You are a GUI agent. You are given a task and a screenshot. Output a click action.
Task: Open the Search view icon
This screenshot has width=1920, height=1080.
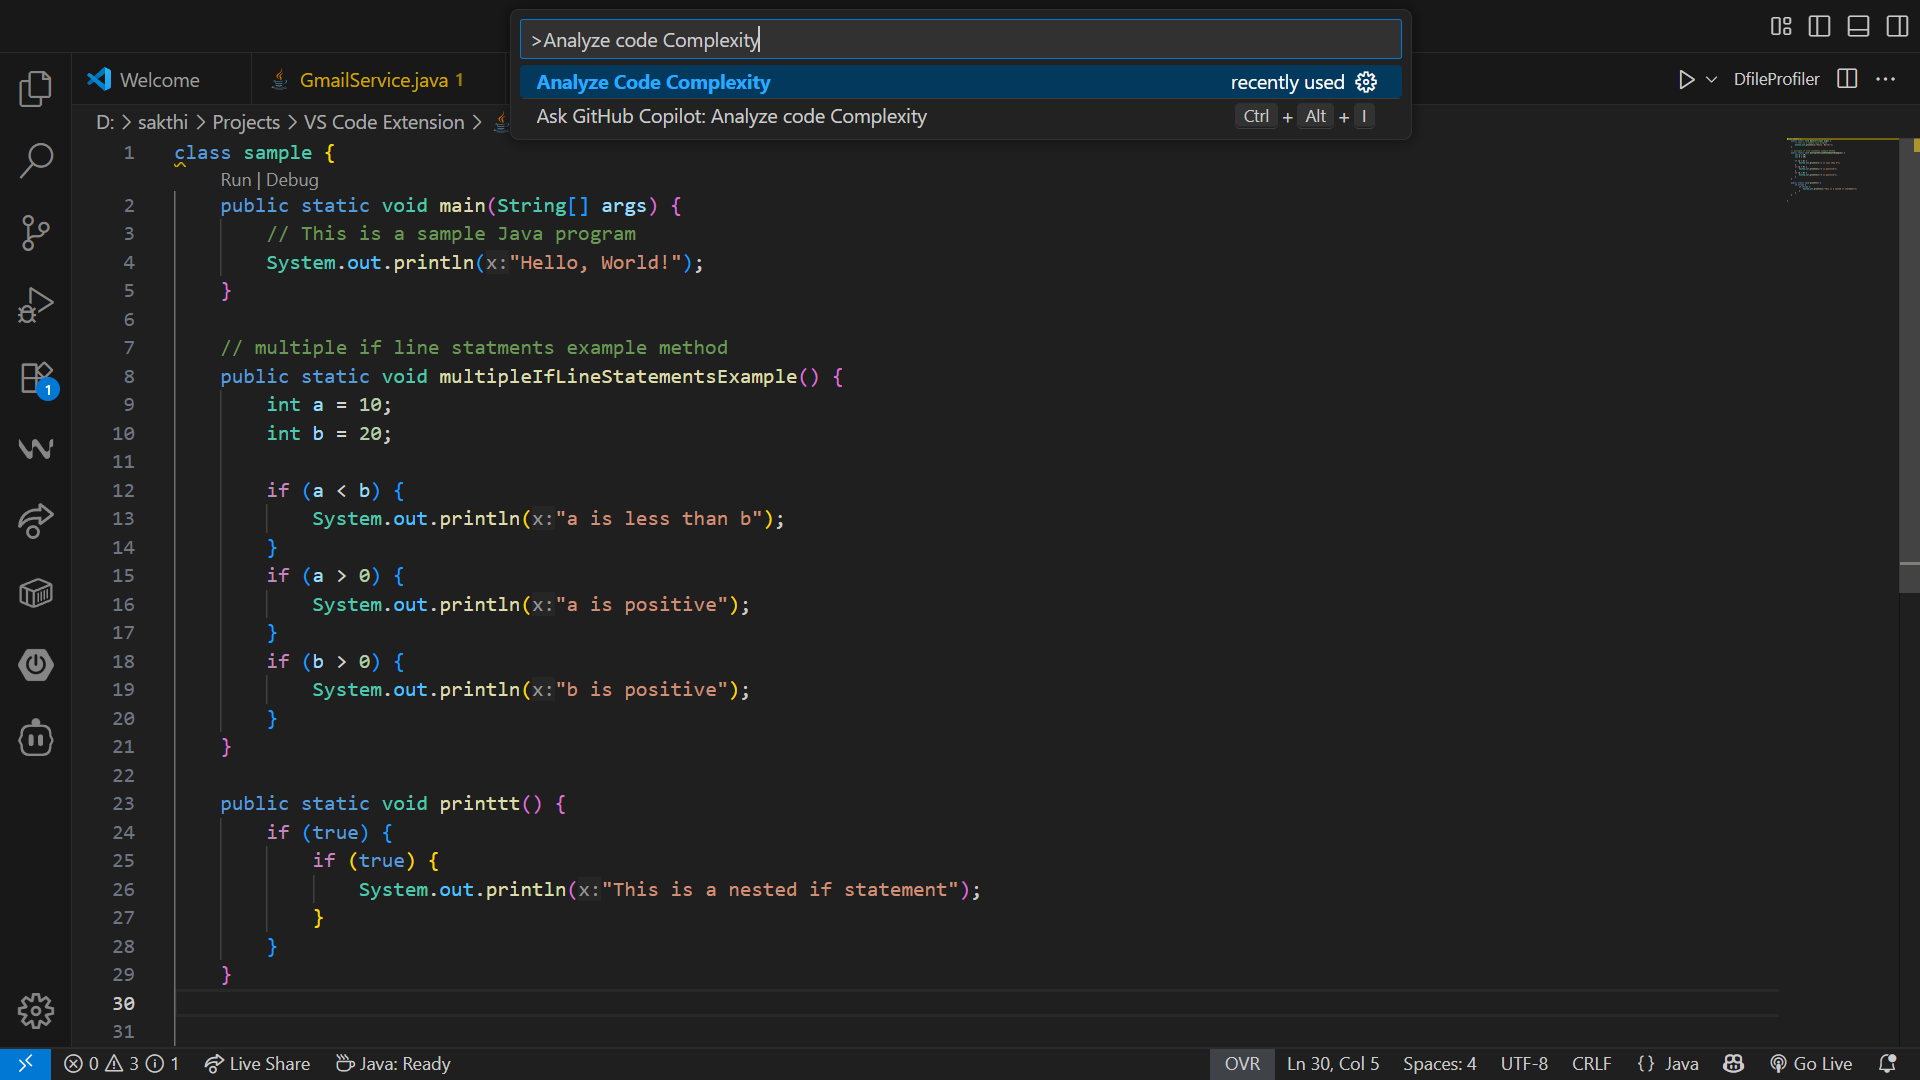pos(36,160)
